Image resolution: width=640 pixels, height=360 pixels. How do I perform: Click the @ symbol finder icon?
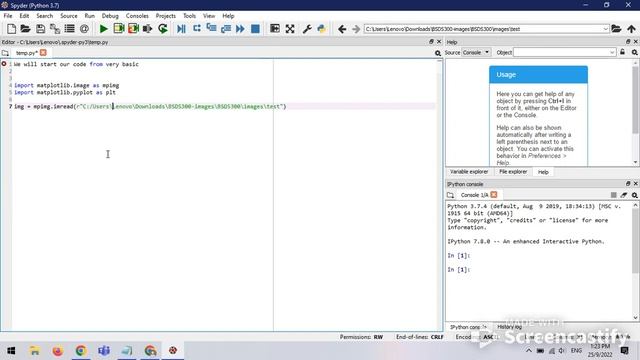84,29
